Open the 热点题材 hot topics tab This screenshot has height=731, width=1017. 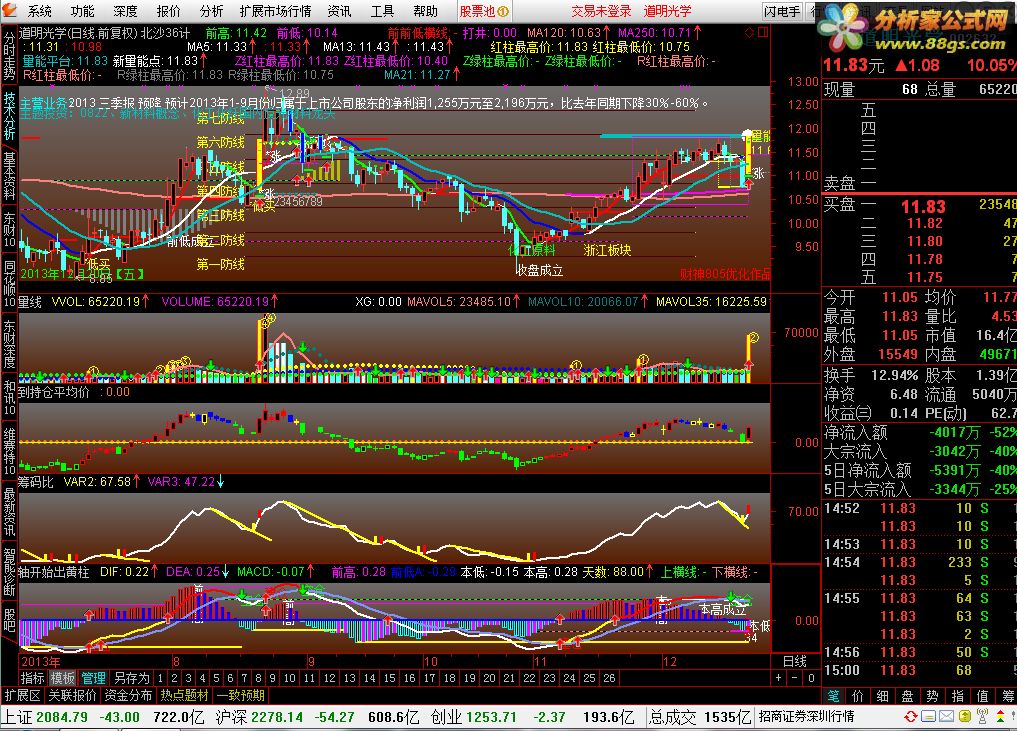coord(185,695)
